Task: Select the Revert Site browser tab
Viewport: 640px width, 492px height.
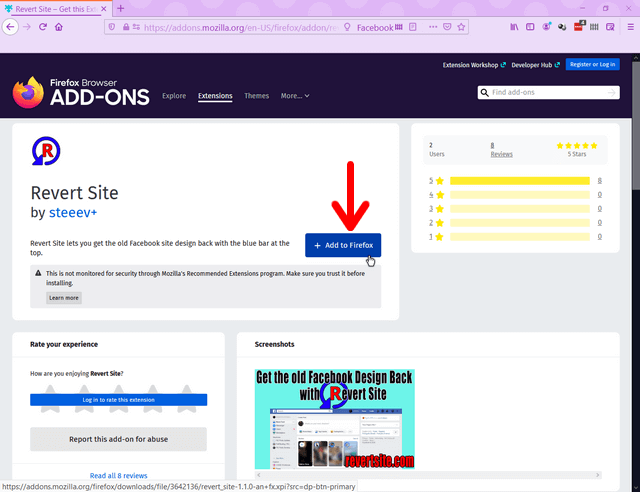Action: [x=55, y=9]
